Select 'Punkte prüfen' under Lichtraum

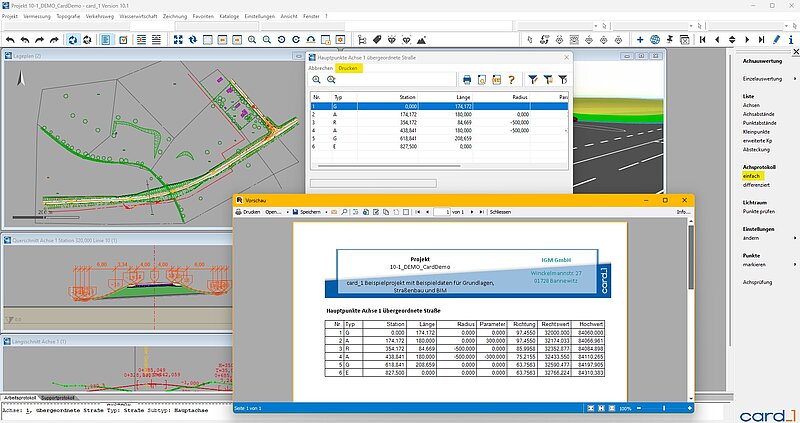[759, 211]
